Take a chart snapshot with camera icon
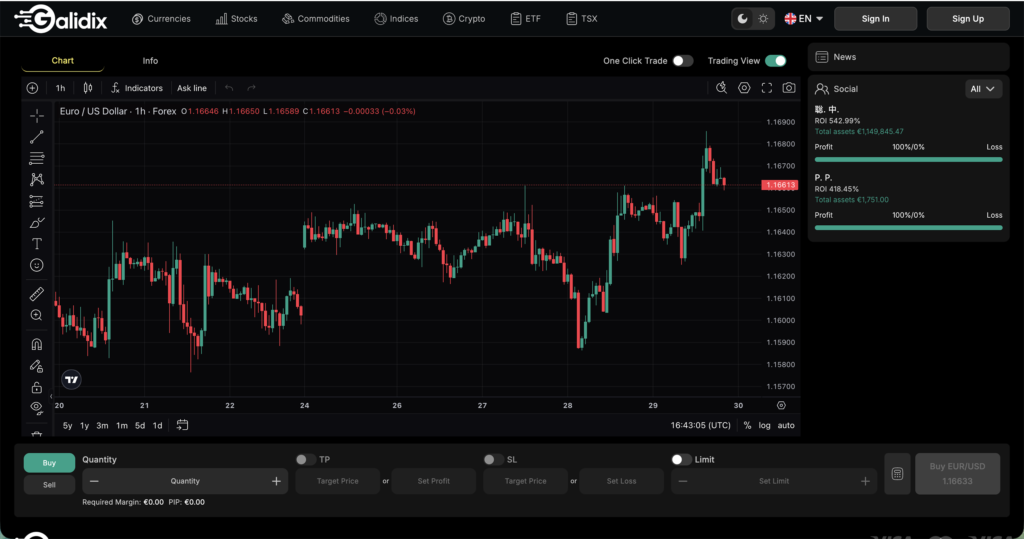 789,88
